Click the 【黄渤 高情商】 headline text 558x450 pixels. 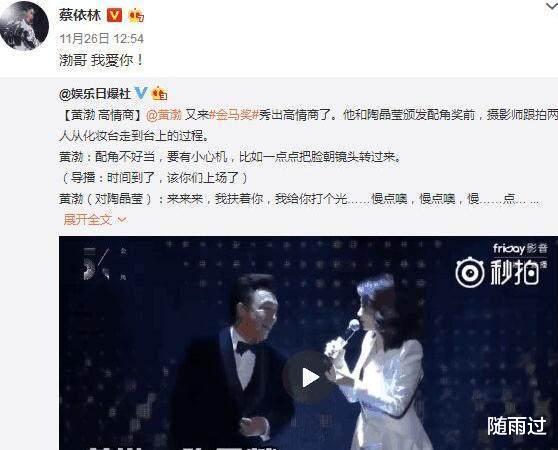102,115
